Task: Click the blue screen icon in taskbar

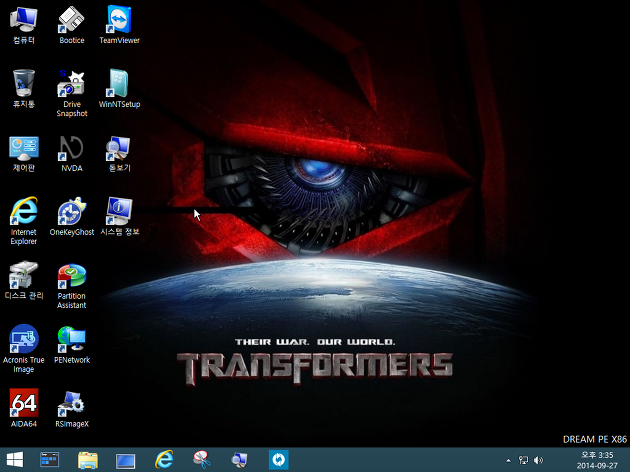Action: pyautogui.click(x=125, y=460)
